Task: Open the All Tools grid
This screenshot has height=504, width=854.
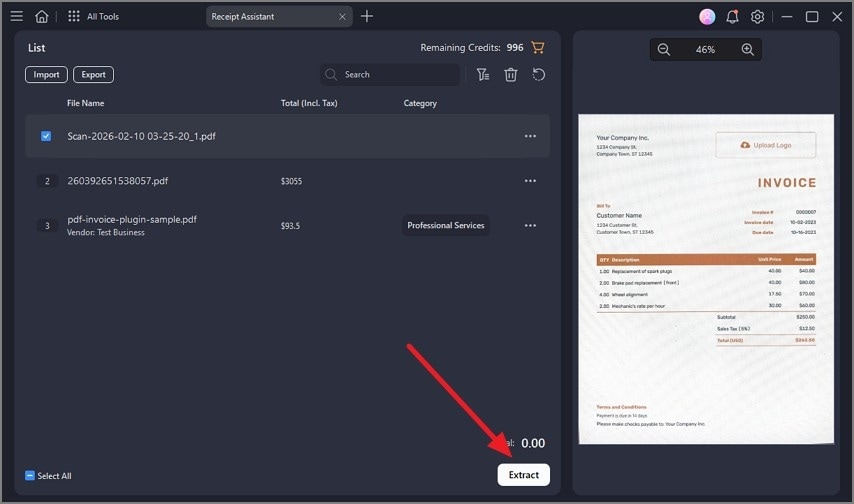Action: click(x=74, y=16)
